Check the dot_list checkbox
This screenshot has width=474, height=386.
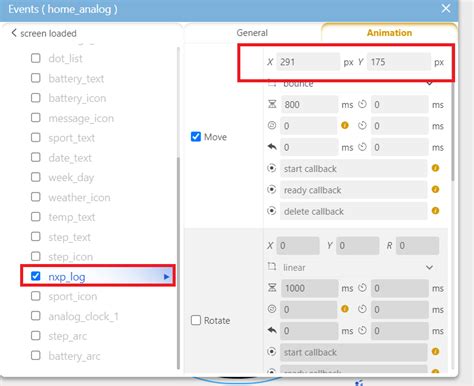tap(36, 58)
